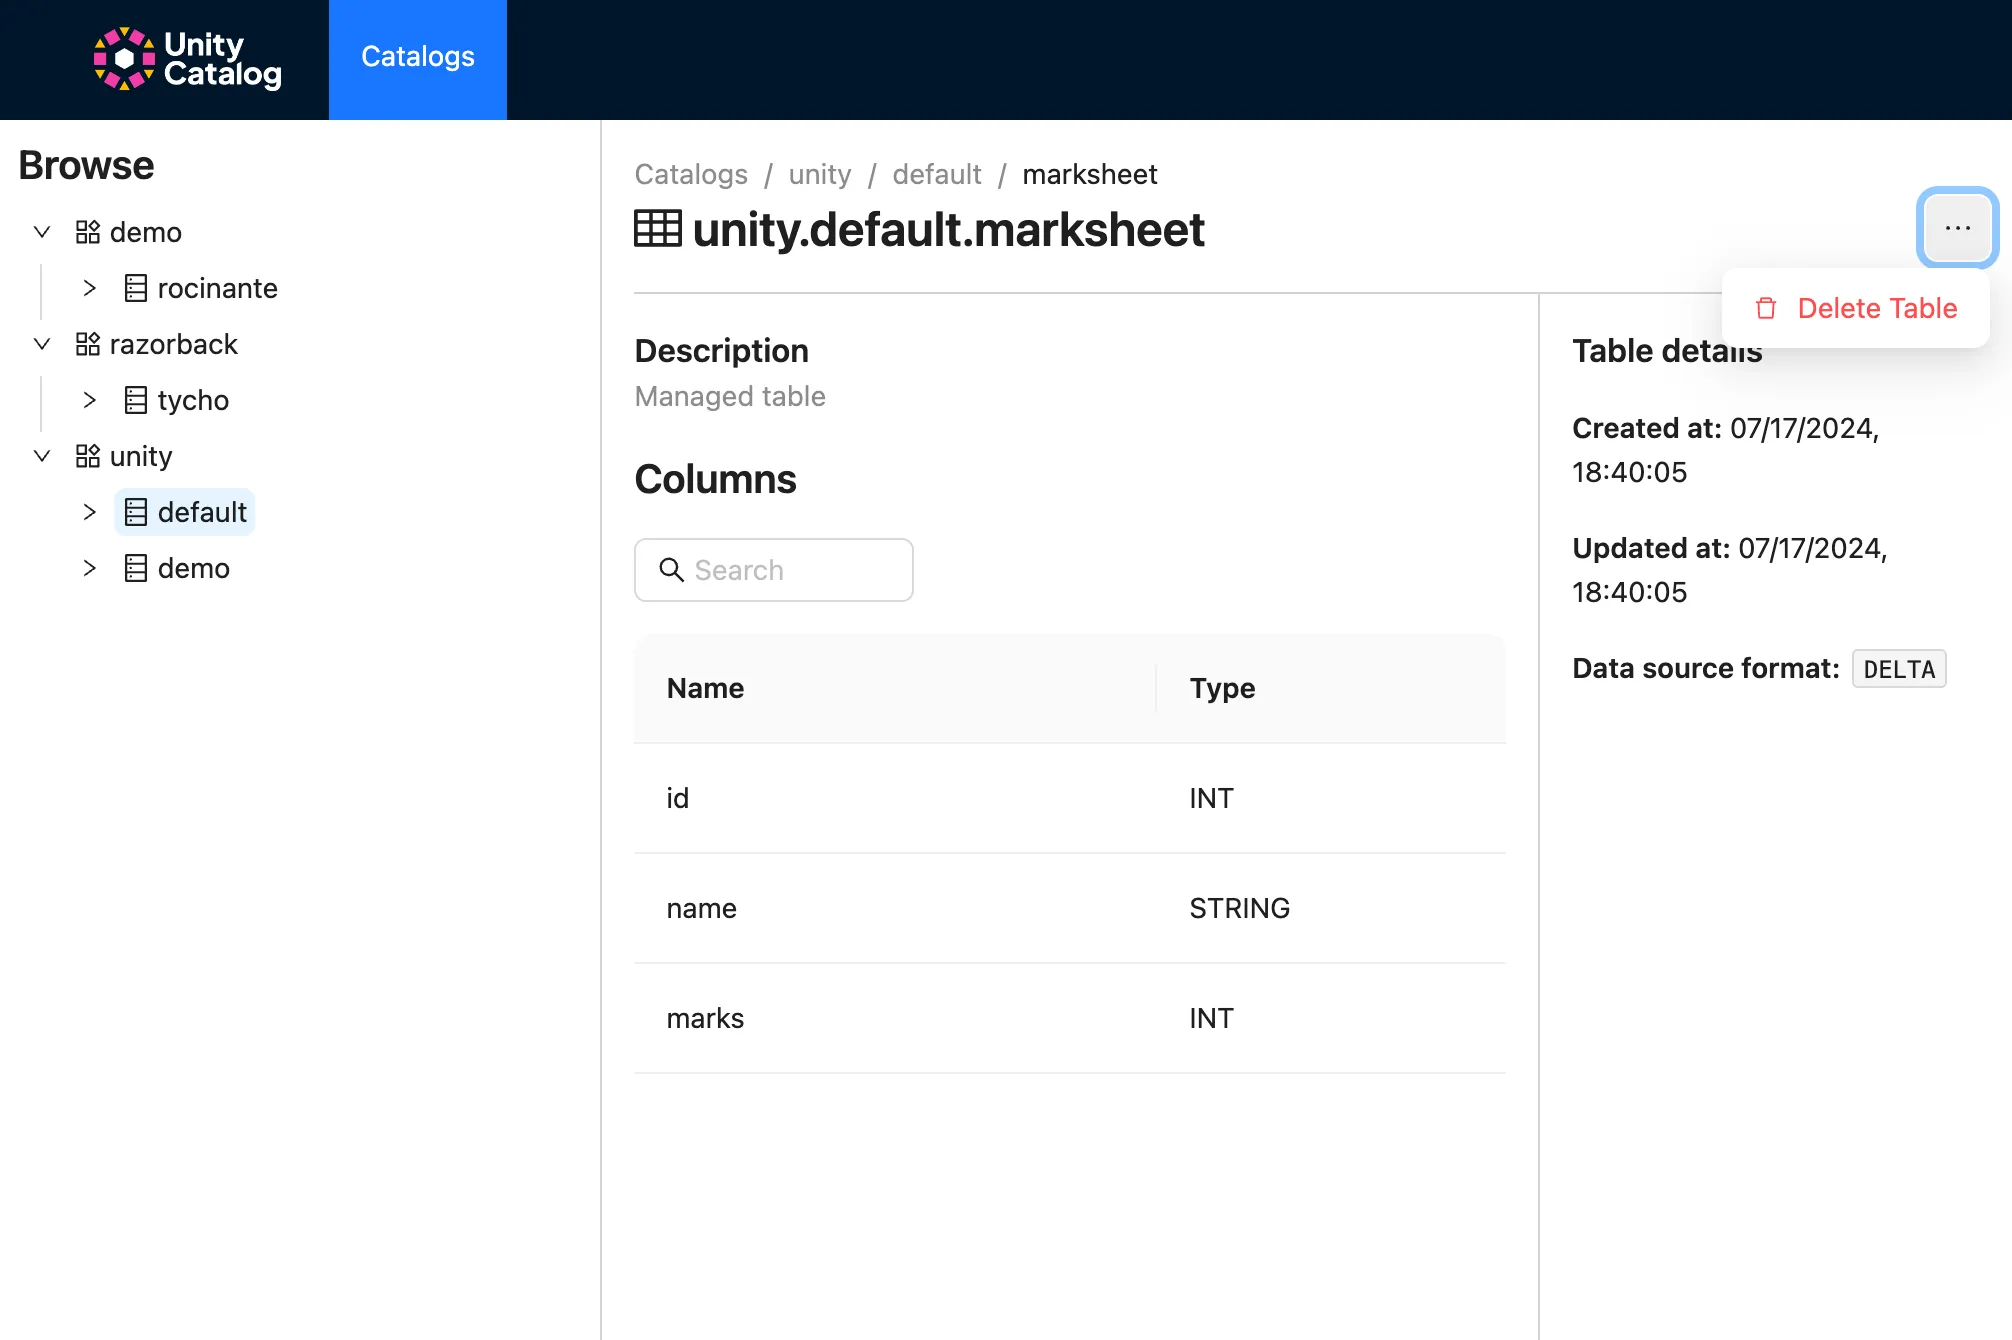This screenshot has width=2012, height=1340.
Task: Click the Unity Catalog logo
Action: (x=185, y=58)
